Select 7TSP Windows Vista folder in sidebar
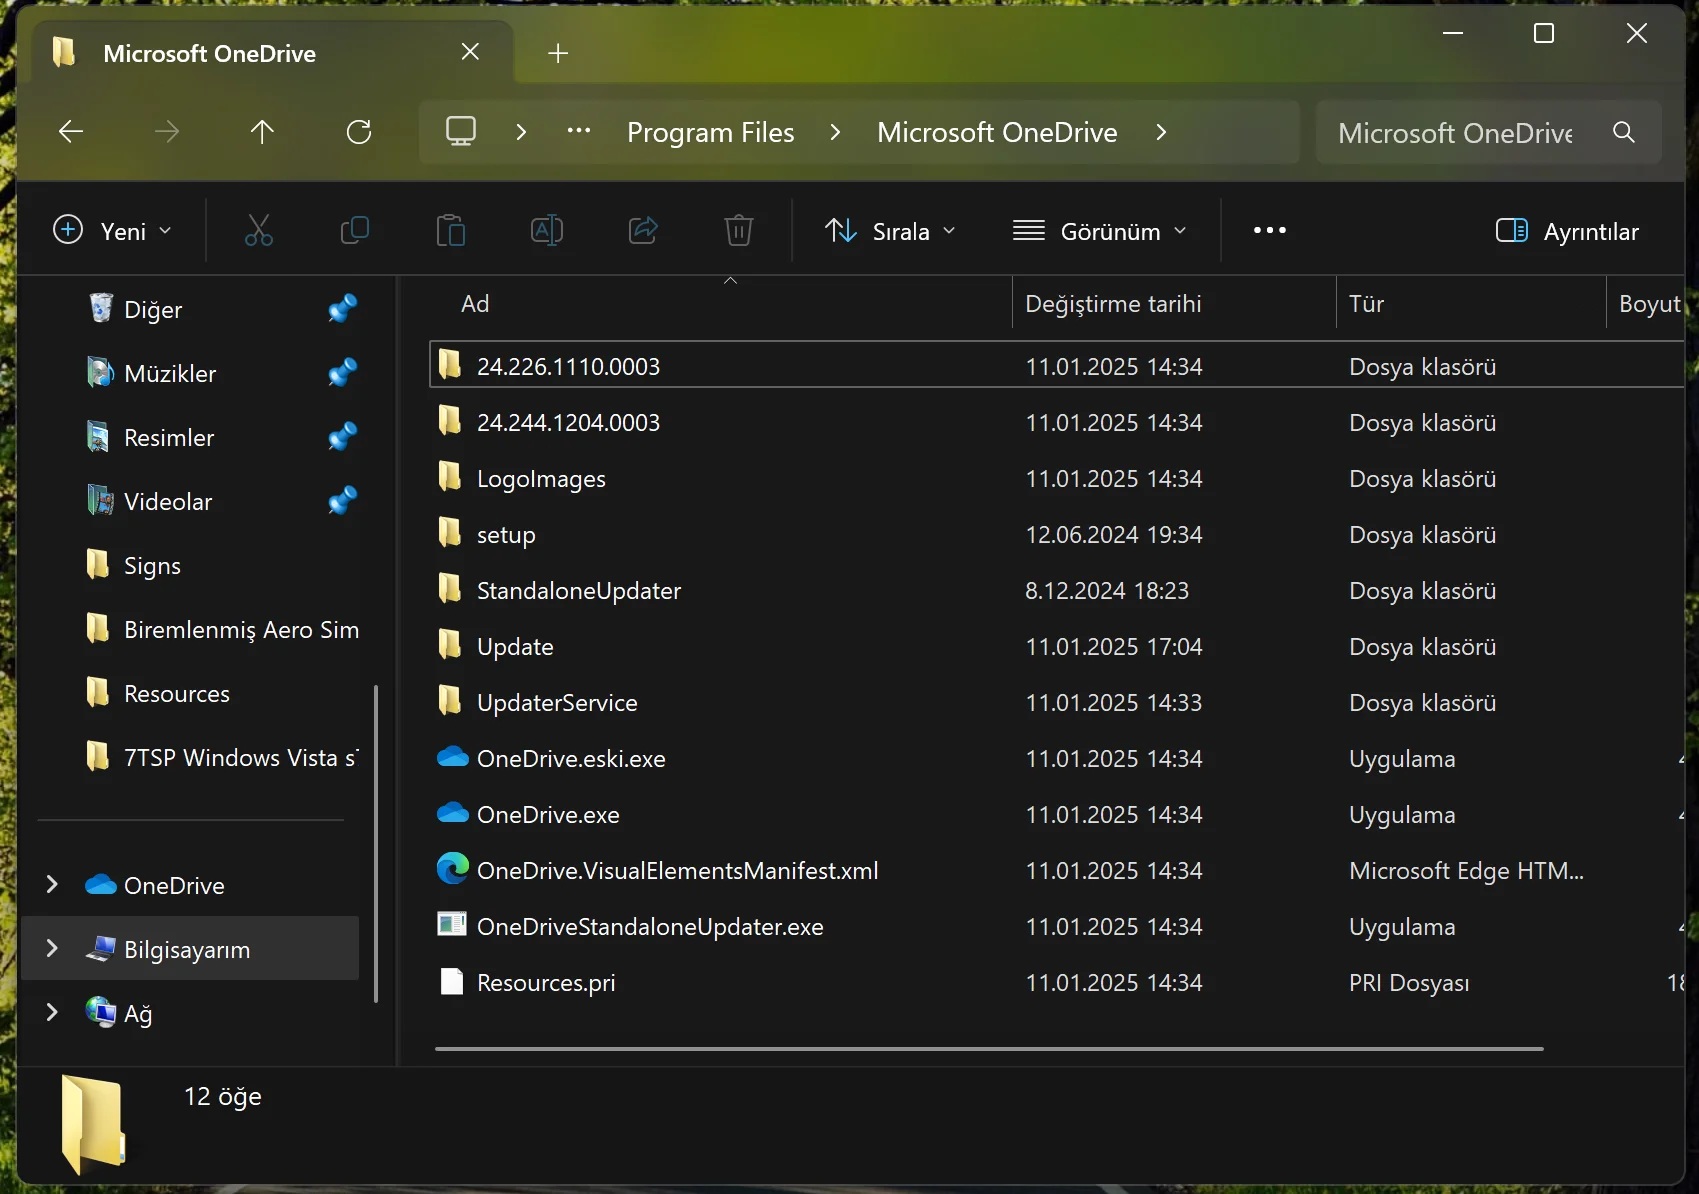1699x1194 pixels. pyautogui.click(x=191, y=757)
